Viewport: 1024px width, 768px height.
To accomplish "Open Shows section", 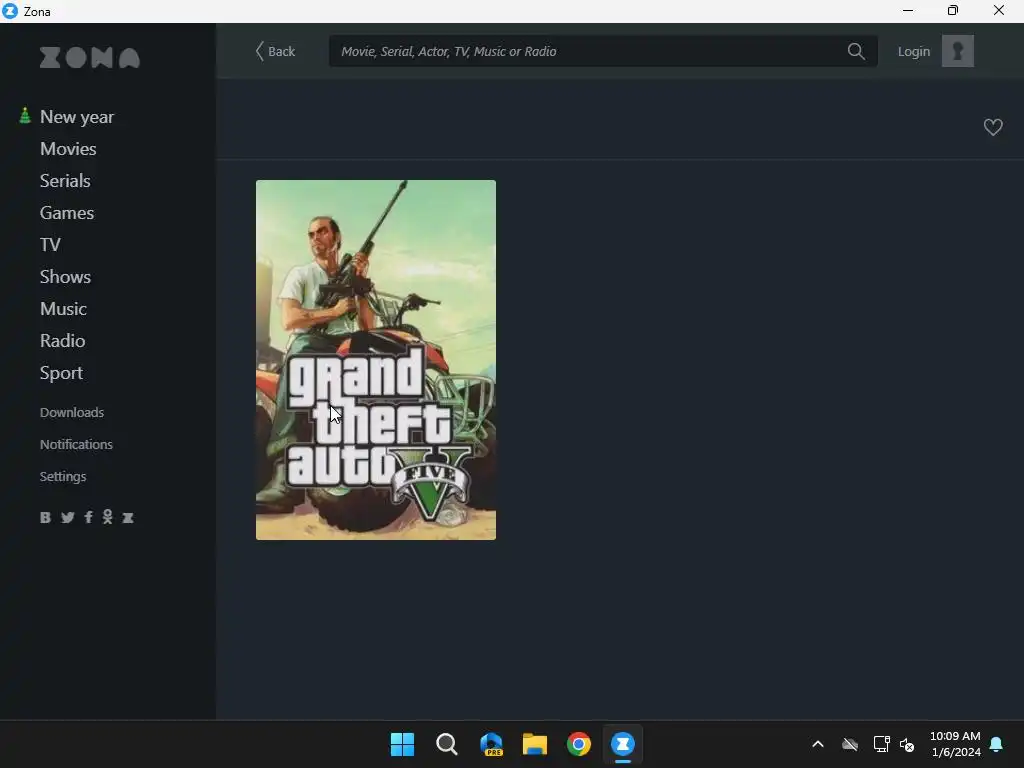I will [x=65, y=277].
